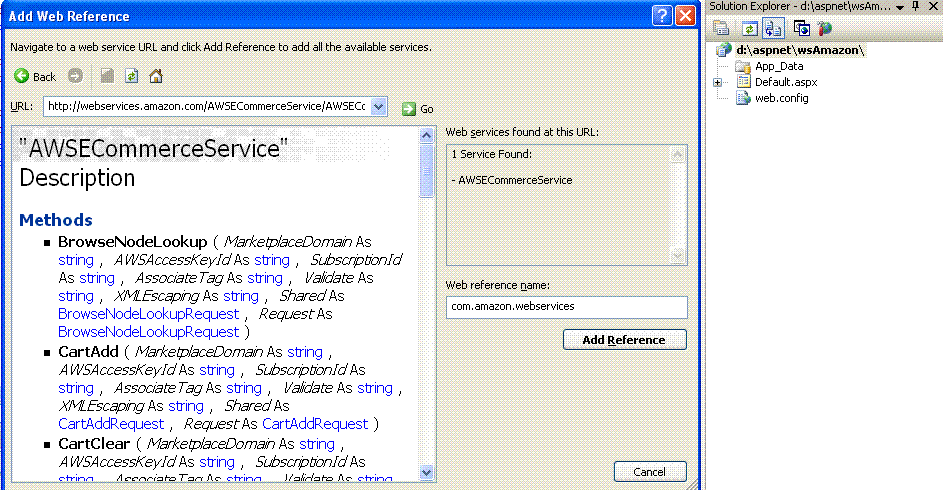
Task: Select web.config file
Action: 781,98
